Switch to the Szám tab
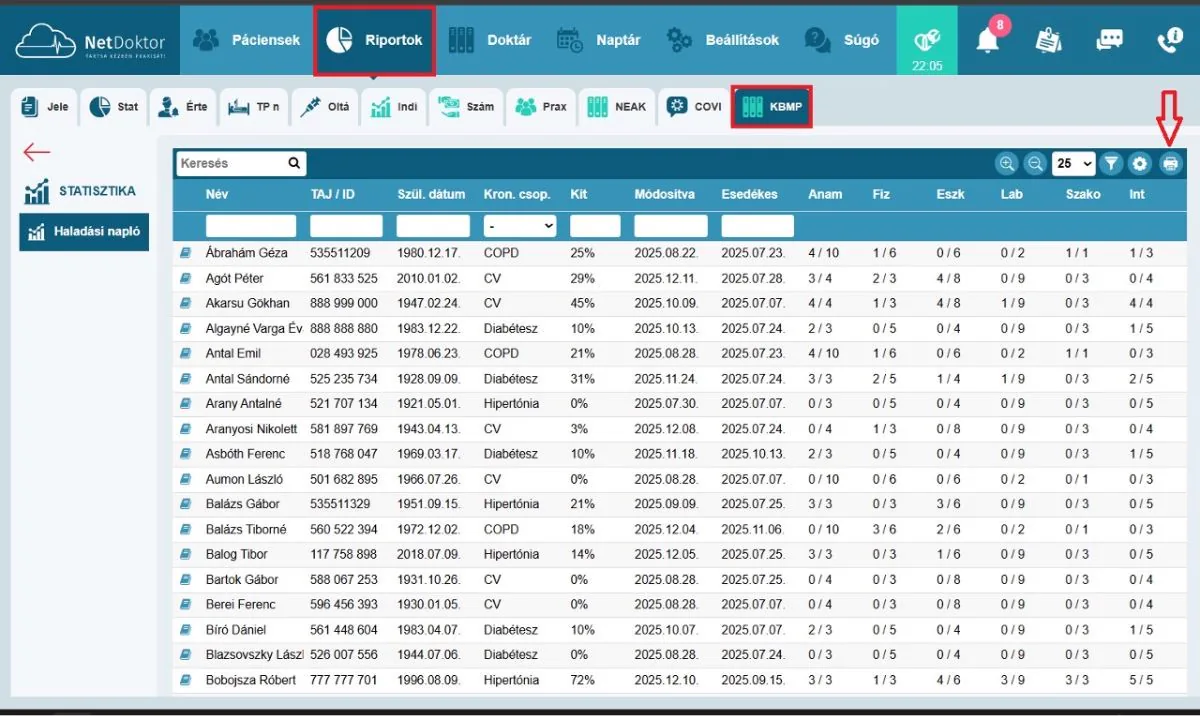This screenshot has width=1200, height=716. 466,107
